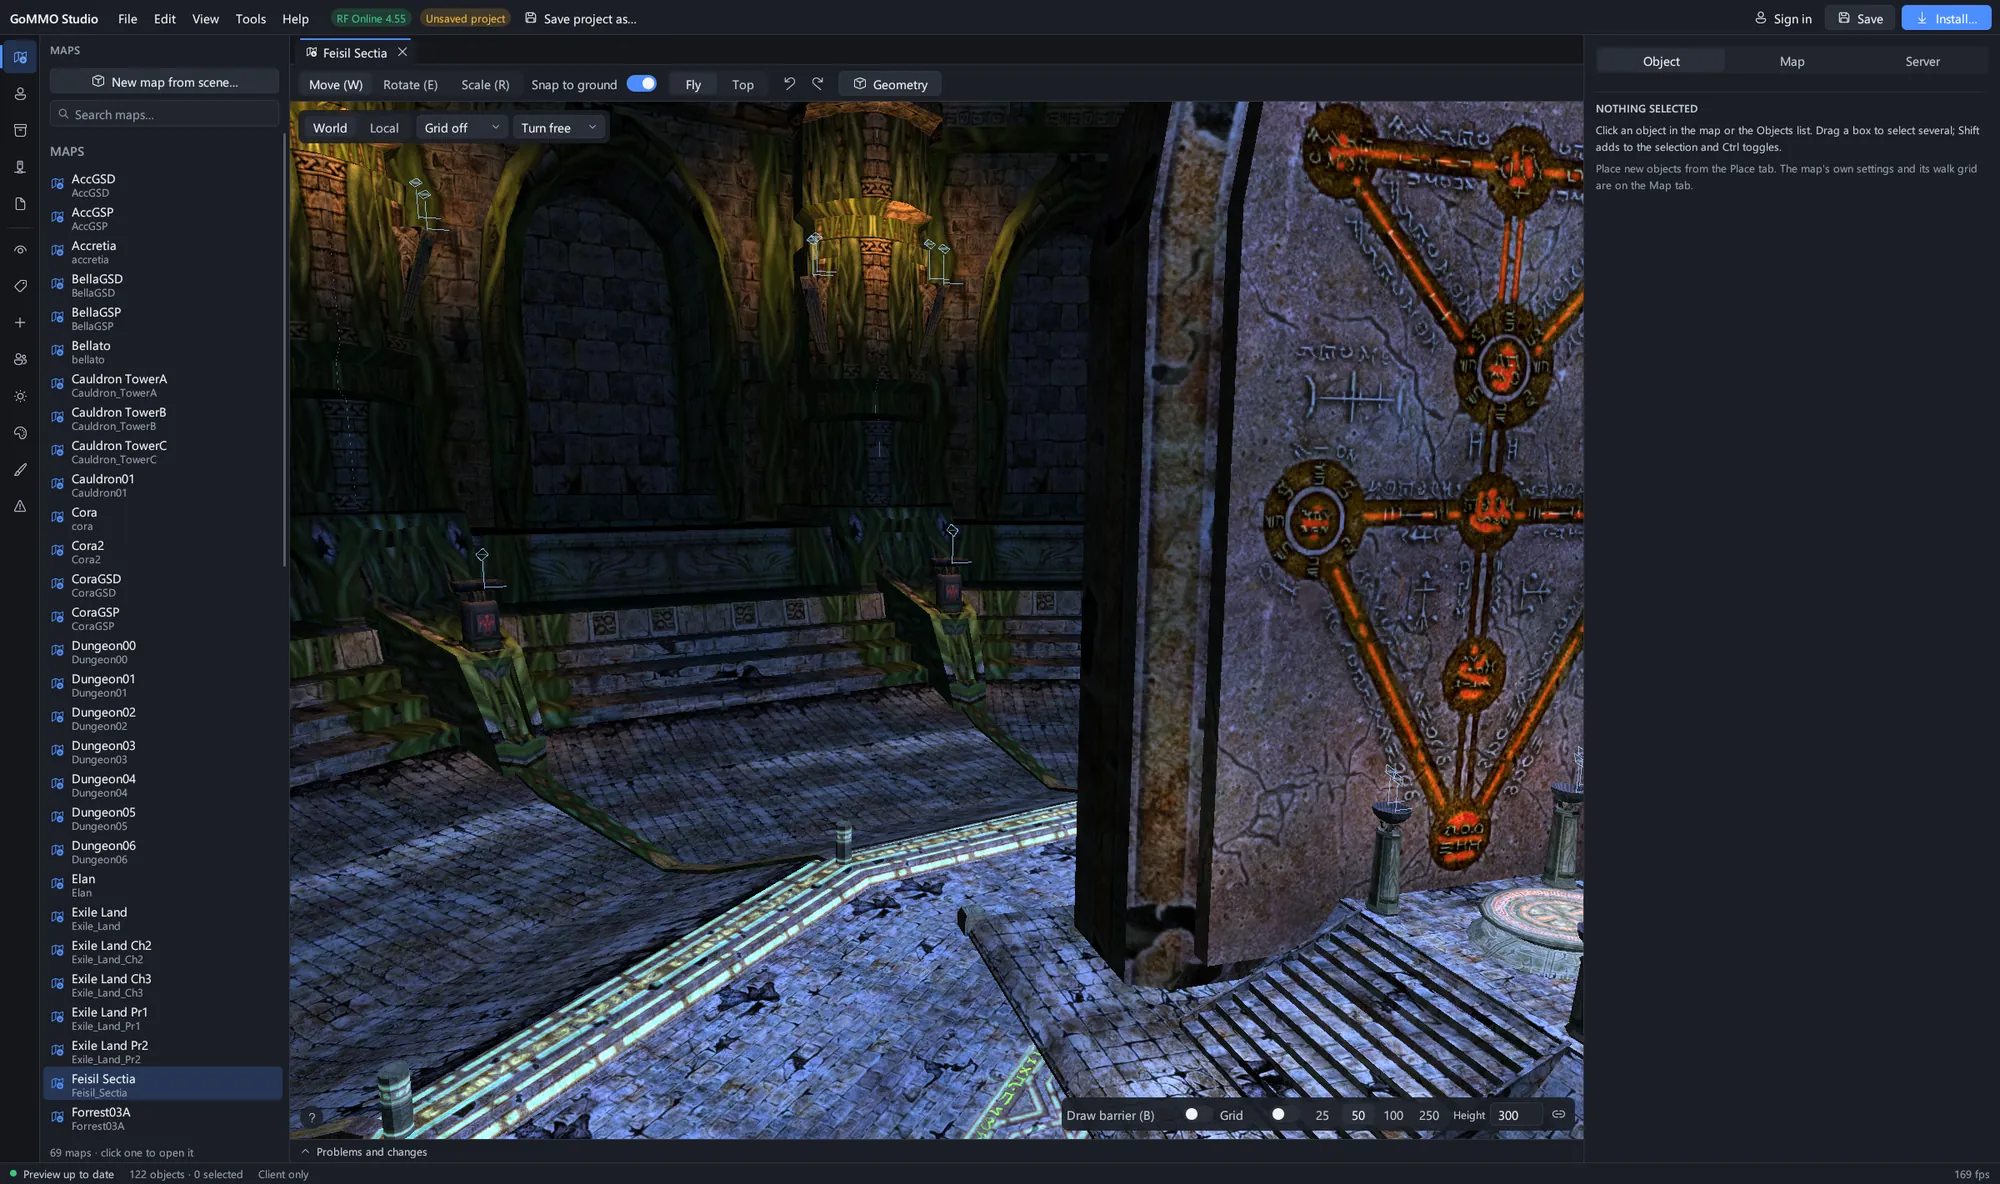Open the help question mark in viewport
This screenshot has height=1184, width=2000.
tap(312, 1118)
